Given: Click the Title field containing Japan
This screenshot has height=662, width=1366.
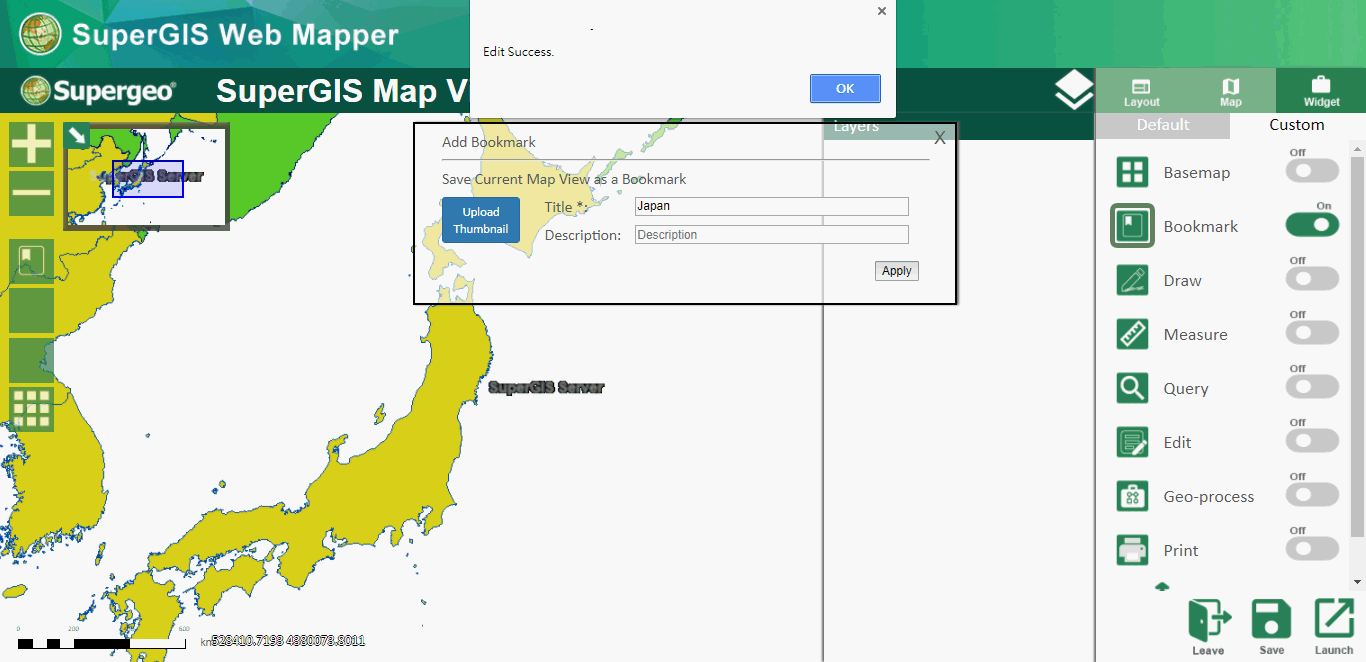Looking at the screenshot, I should (772, 206).
